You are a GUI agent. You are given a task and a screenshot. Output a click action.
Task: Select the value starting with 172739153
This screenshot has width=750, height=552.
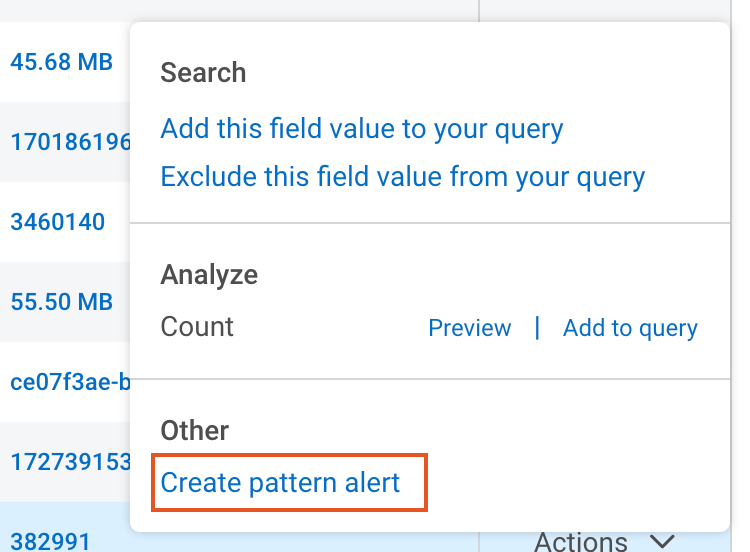click(70, 462)
